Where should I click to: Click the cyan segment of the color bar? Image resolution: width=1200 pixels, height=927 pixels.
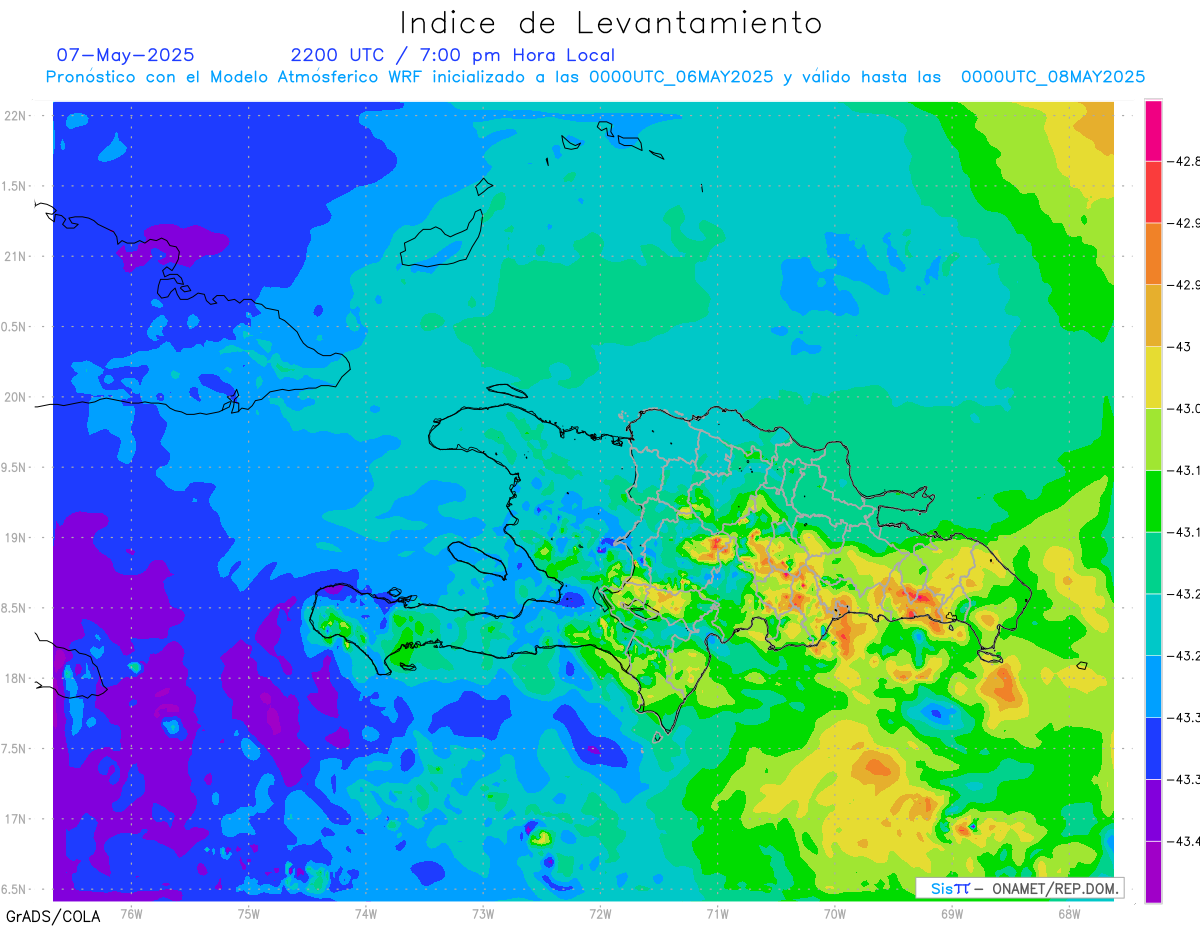(1153, 625)
